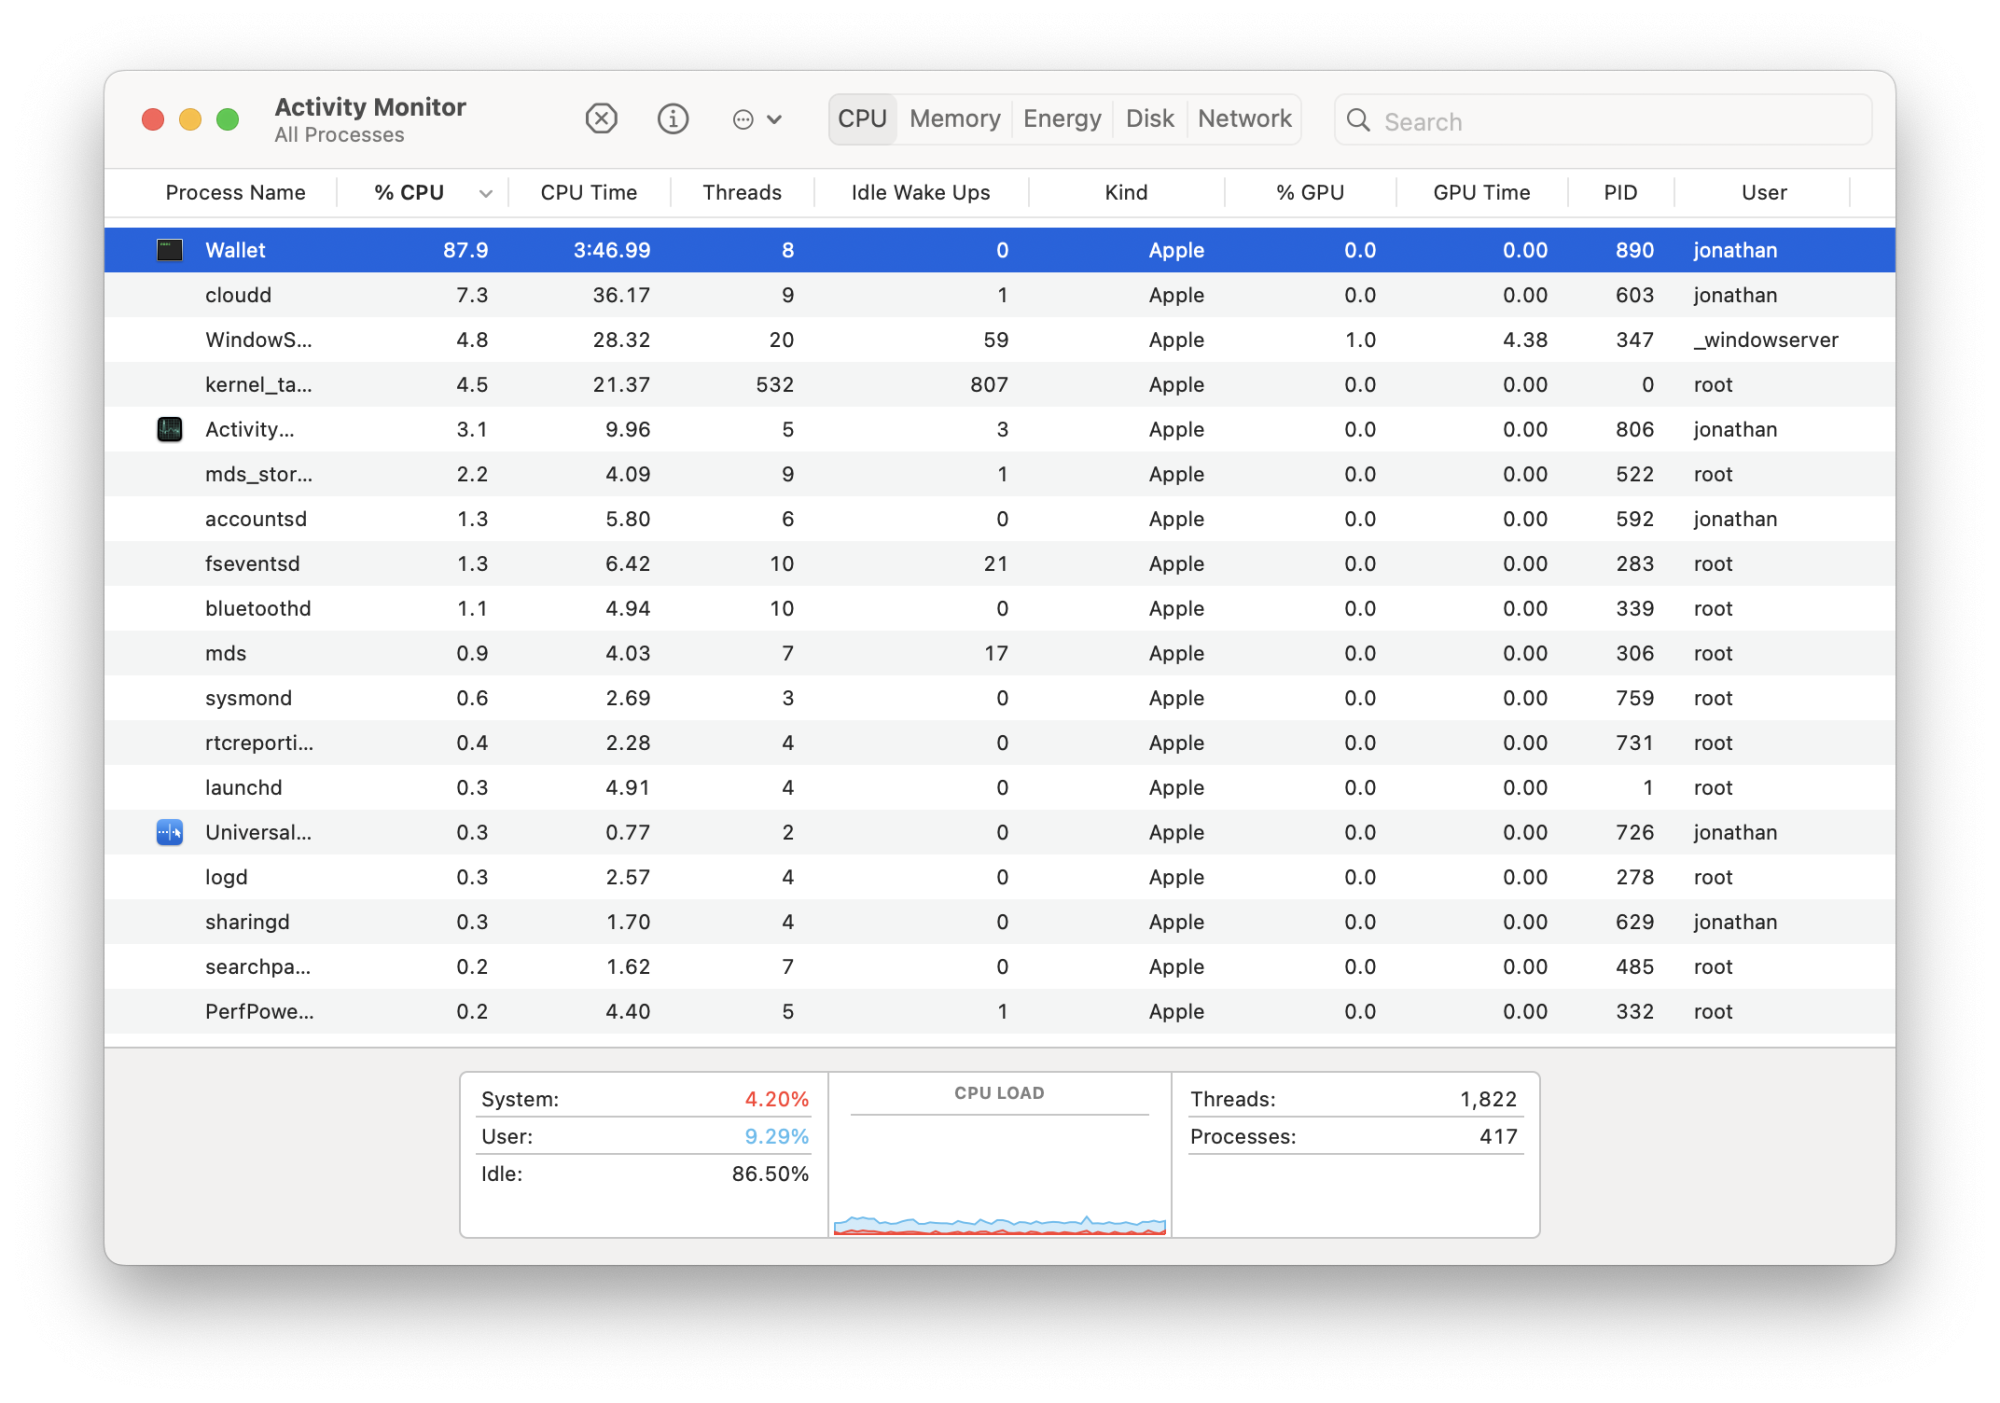Screen dimensions: 2000x1403
Task: Click the yellow minimize window button
Action: pyautogui.click(x=190, y=120)
